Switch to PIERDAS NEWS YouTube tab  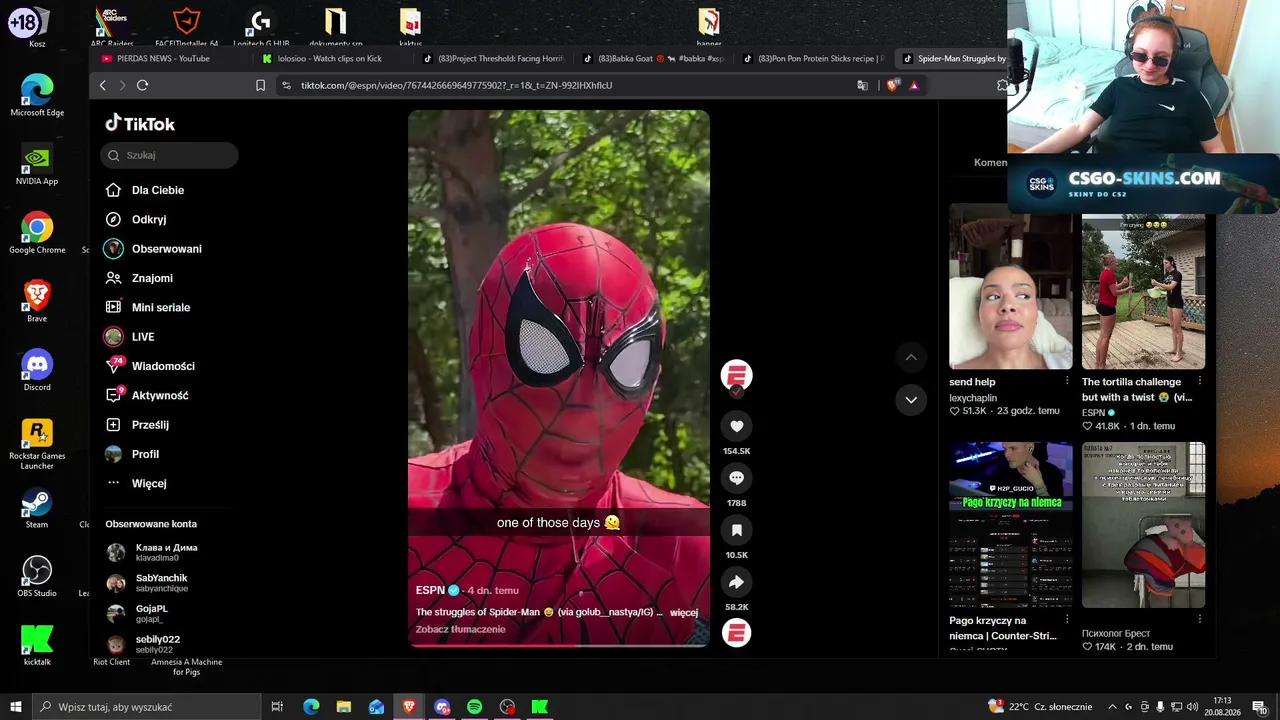pos(165,58)
